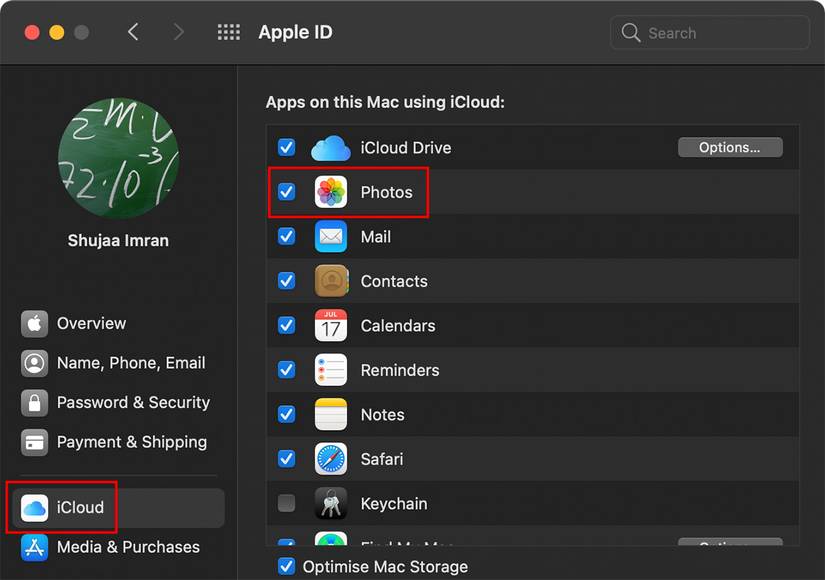Click the Keychain app icon

330,504
